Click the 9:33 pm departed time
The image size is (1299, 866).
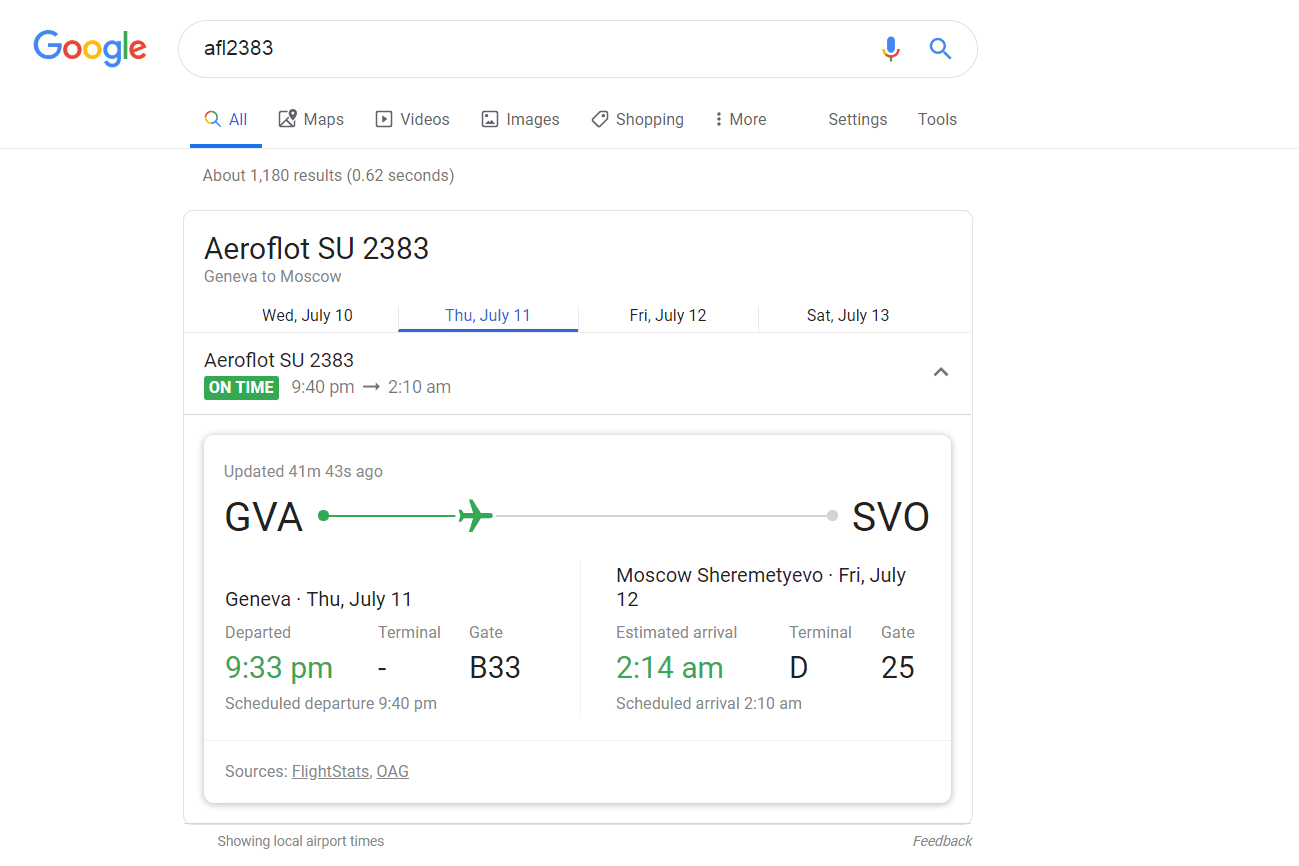(279, 667)
